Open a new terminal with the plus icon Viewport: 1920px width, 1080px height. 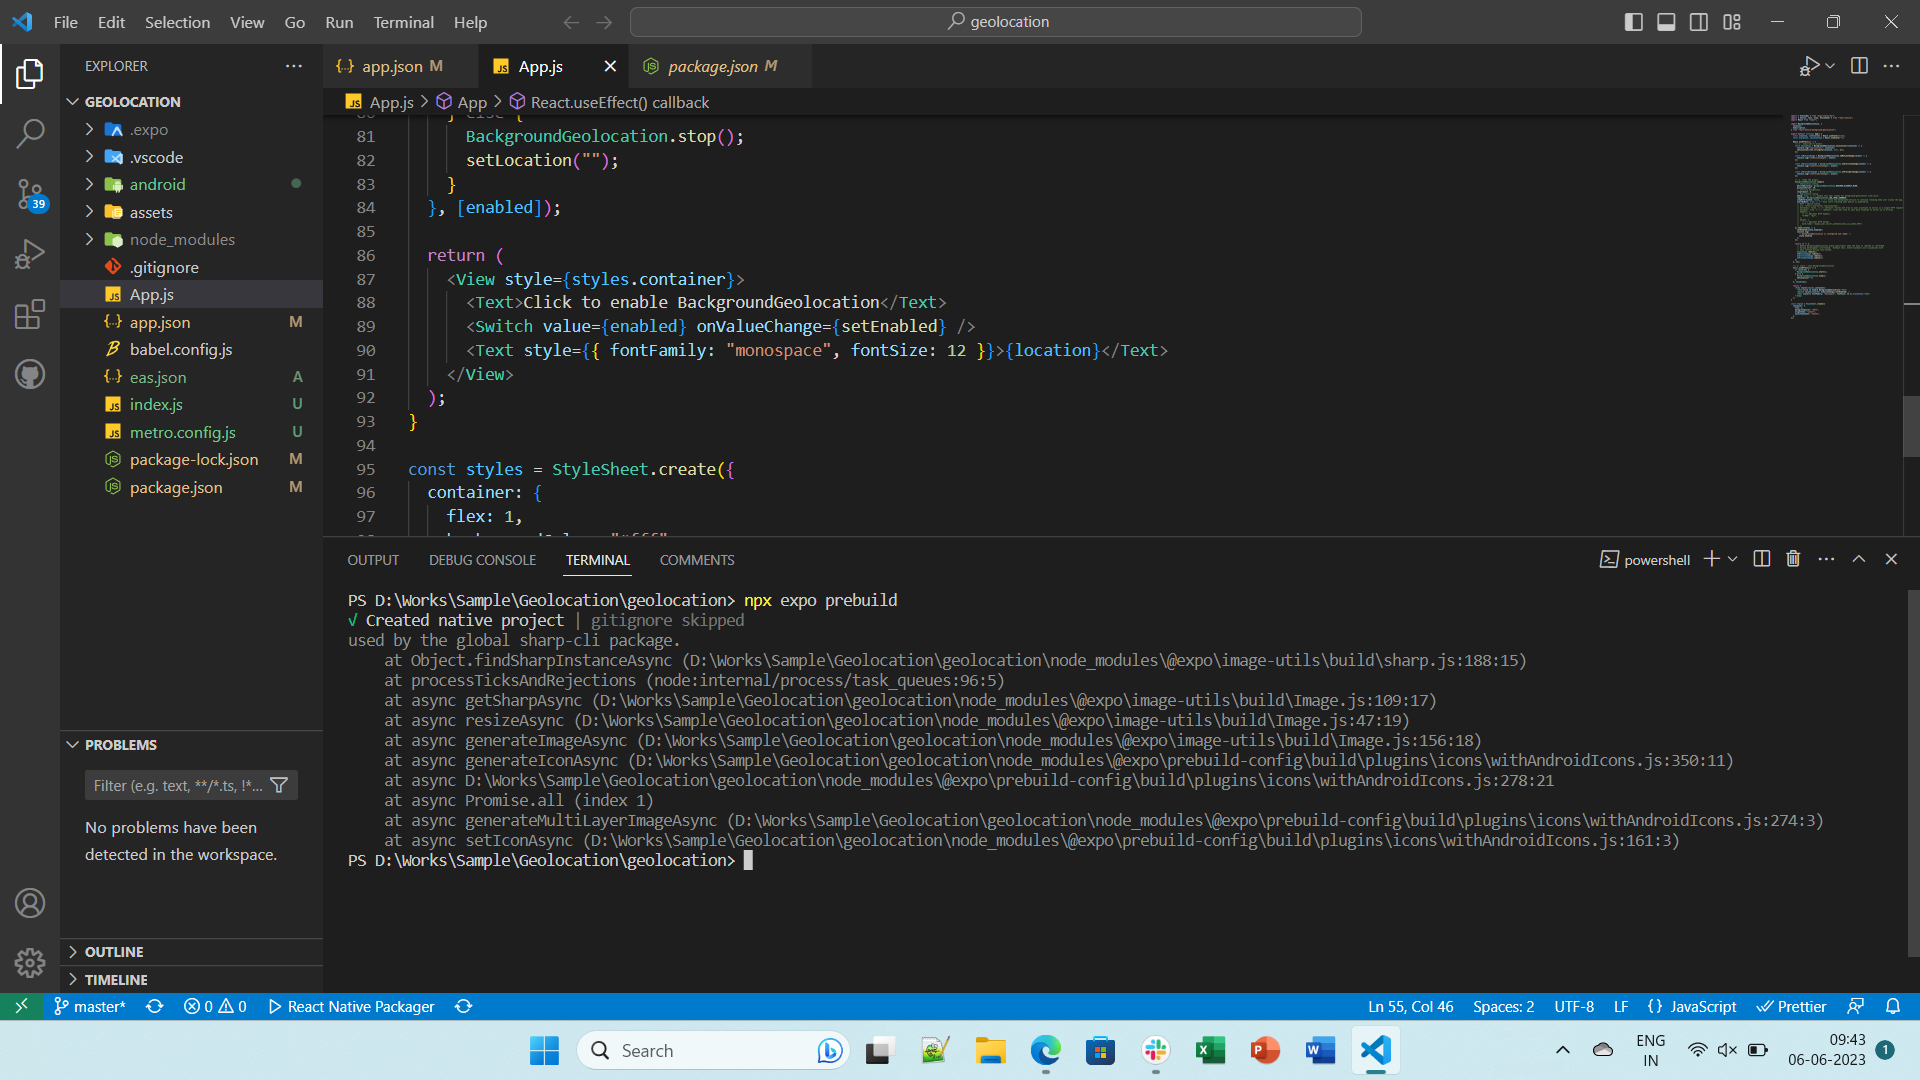pos(1711,559)
